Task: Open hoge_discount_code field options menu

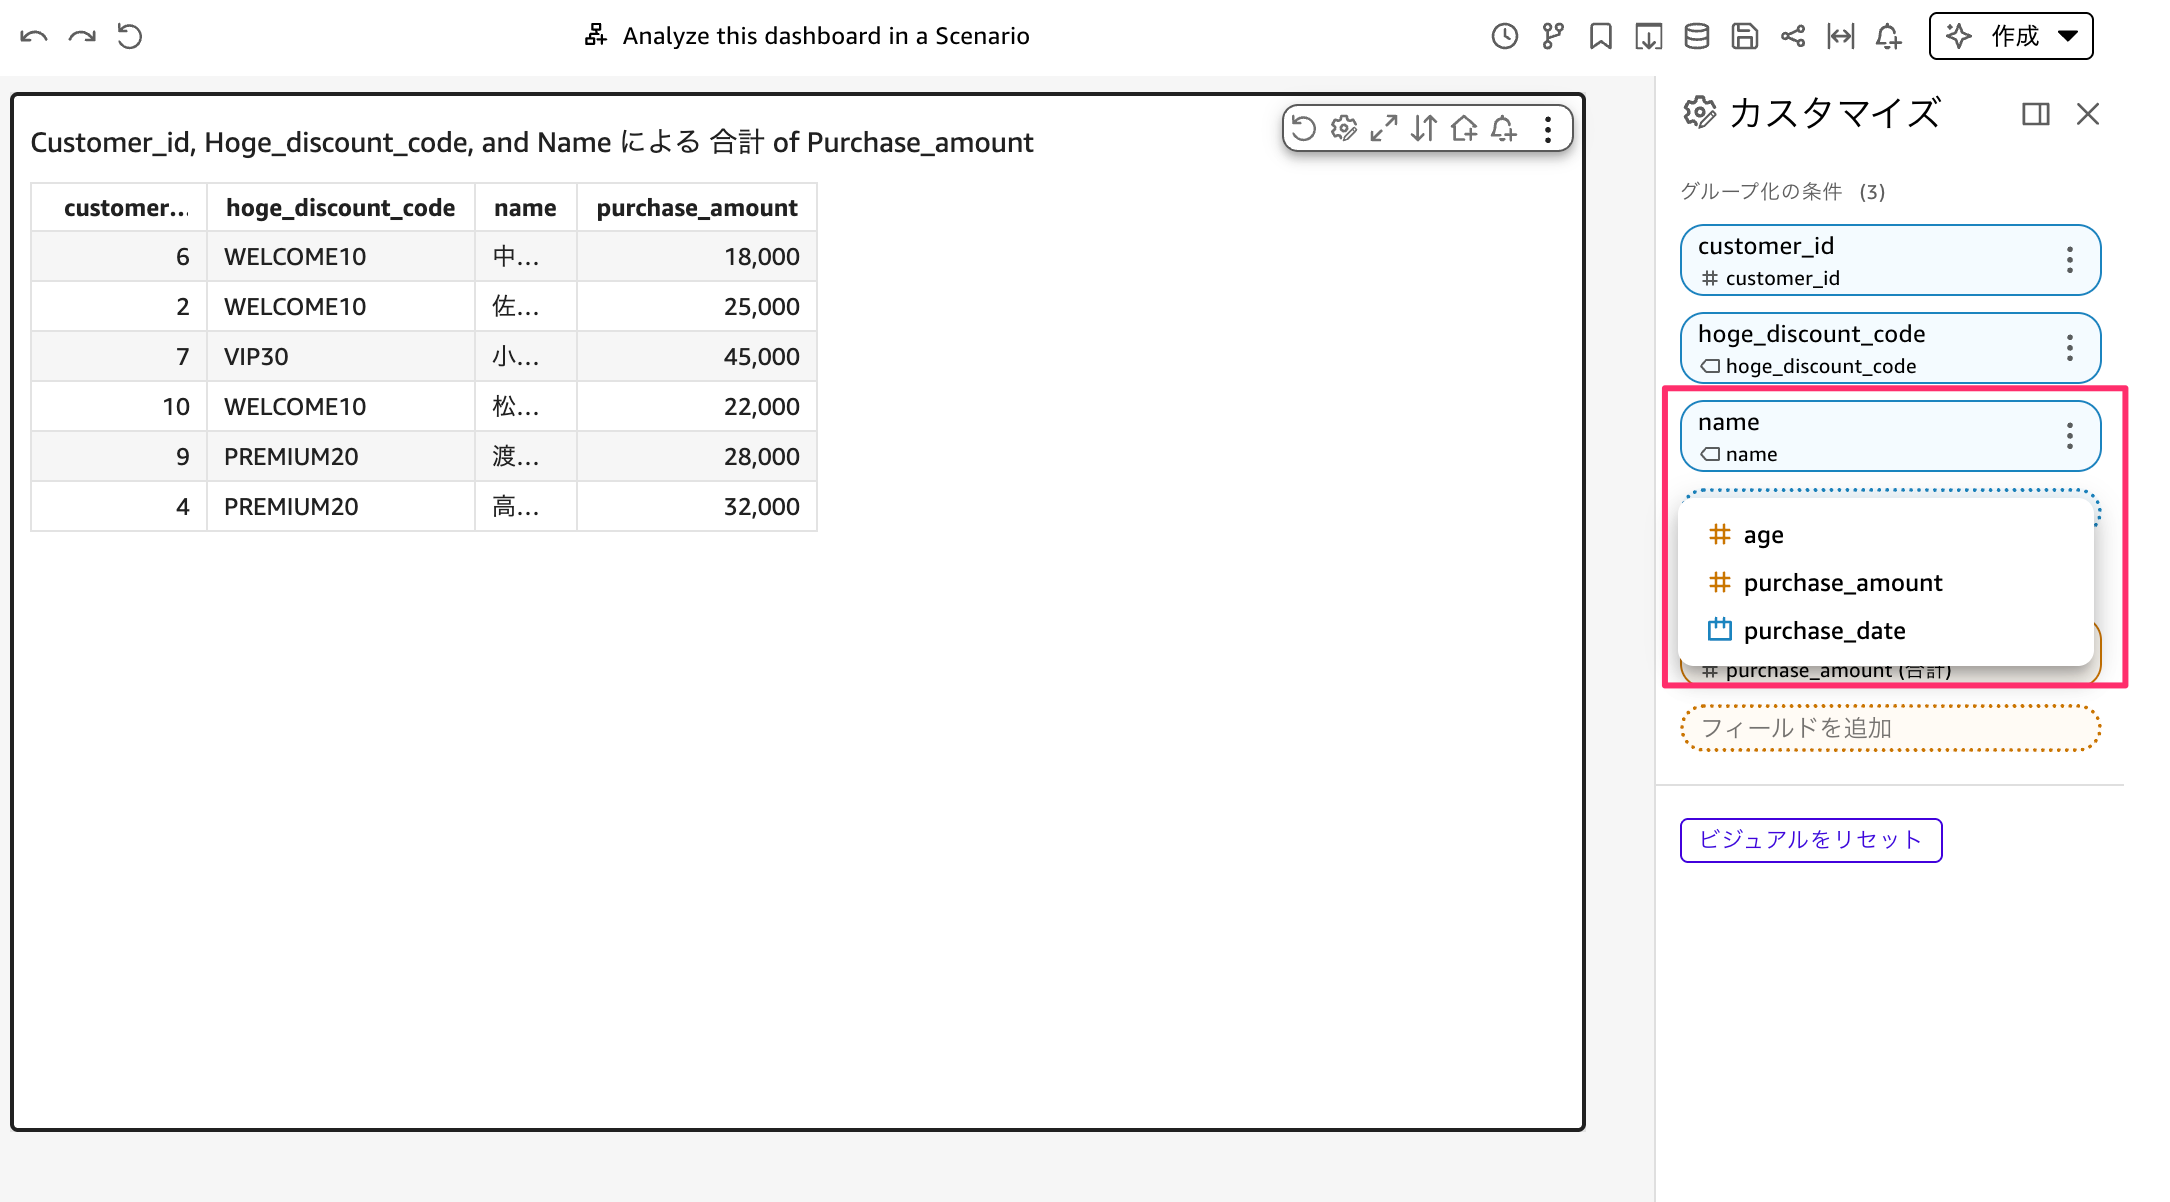Action: pos(2070,348)
